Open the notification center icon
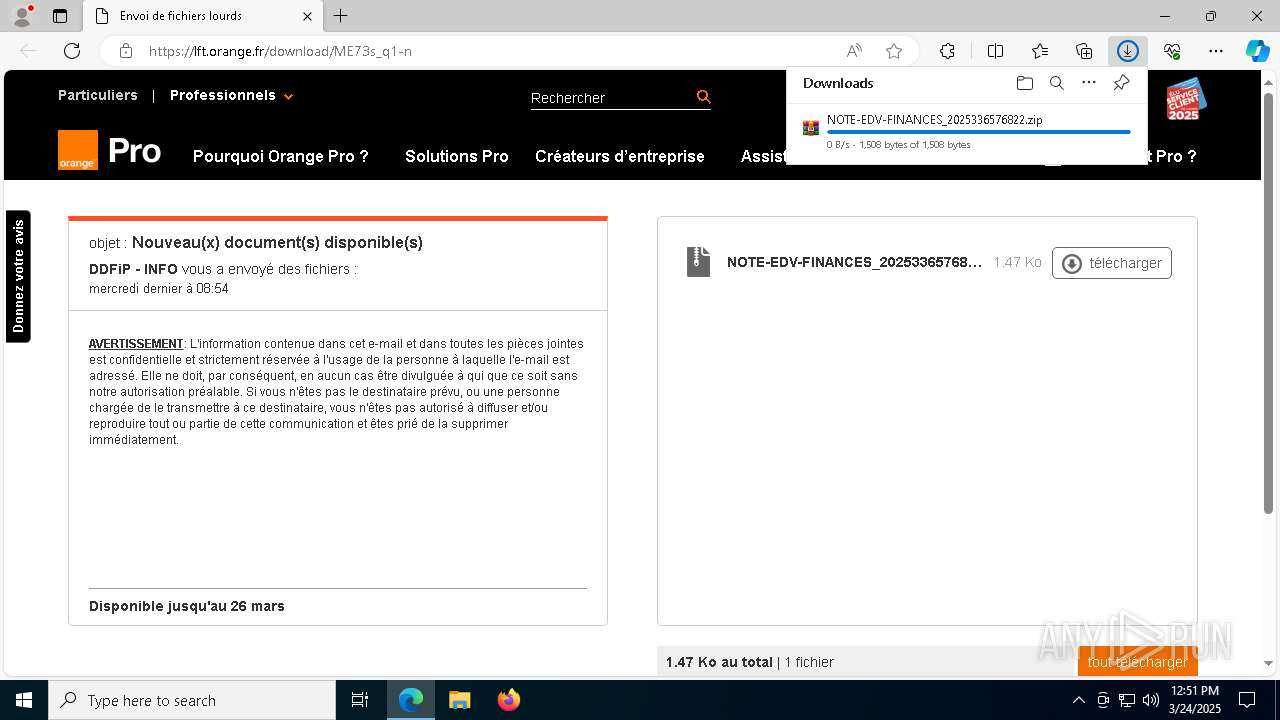Image resolution: width=1280 pixels, height=720 pixels. pyautogui.click(x=1247, y=700)
